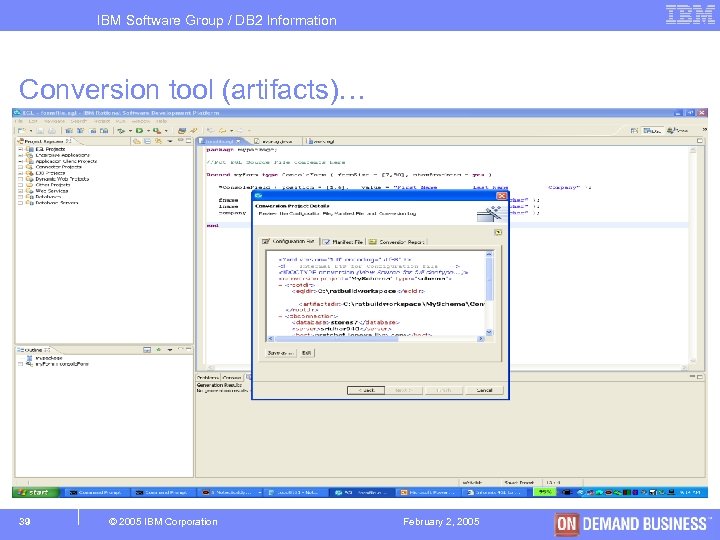
Task: Click the Debug toolbar icon
Action: pyautogui.click(x=121, y=131)
